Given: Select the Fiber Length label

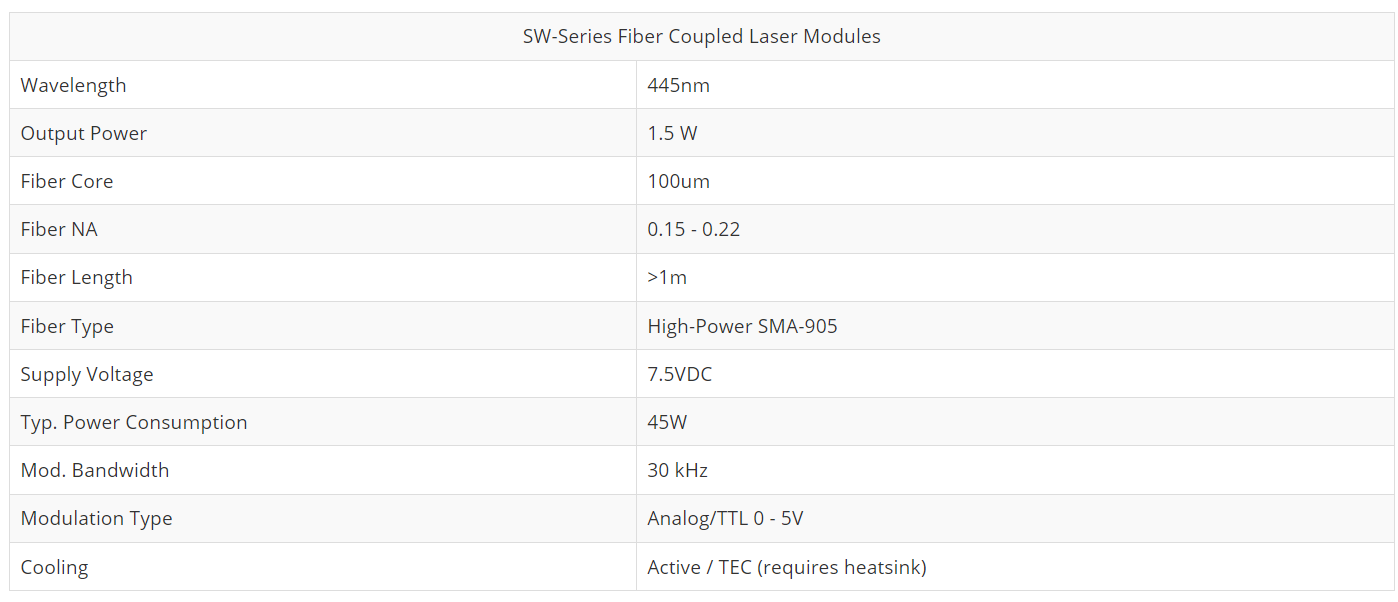Looking at the screenshot, I should point(76,277).
